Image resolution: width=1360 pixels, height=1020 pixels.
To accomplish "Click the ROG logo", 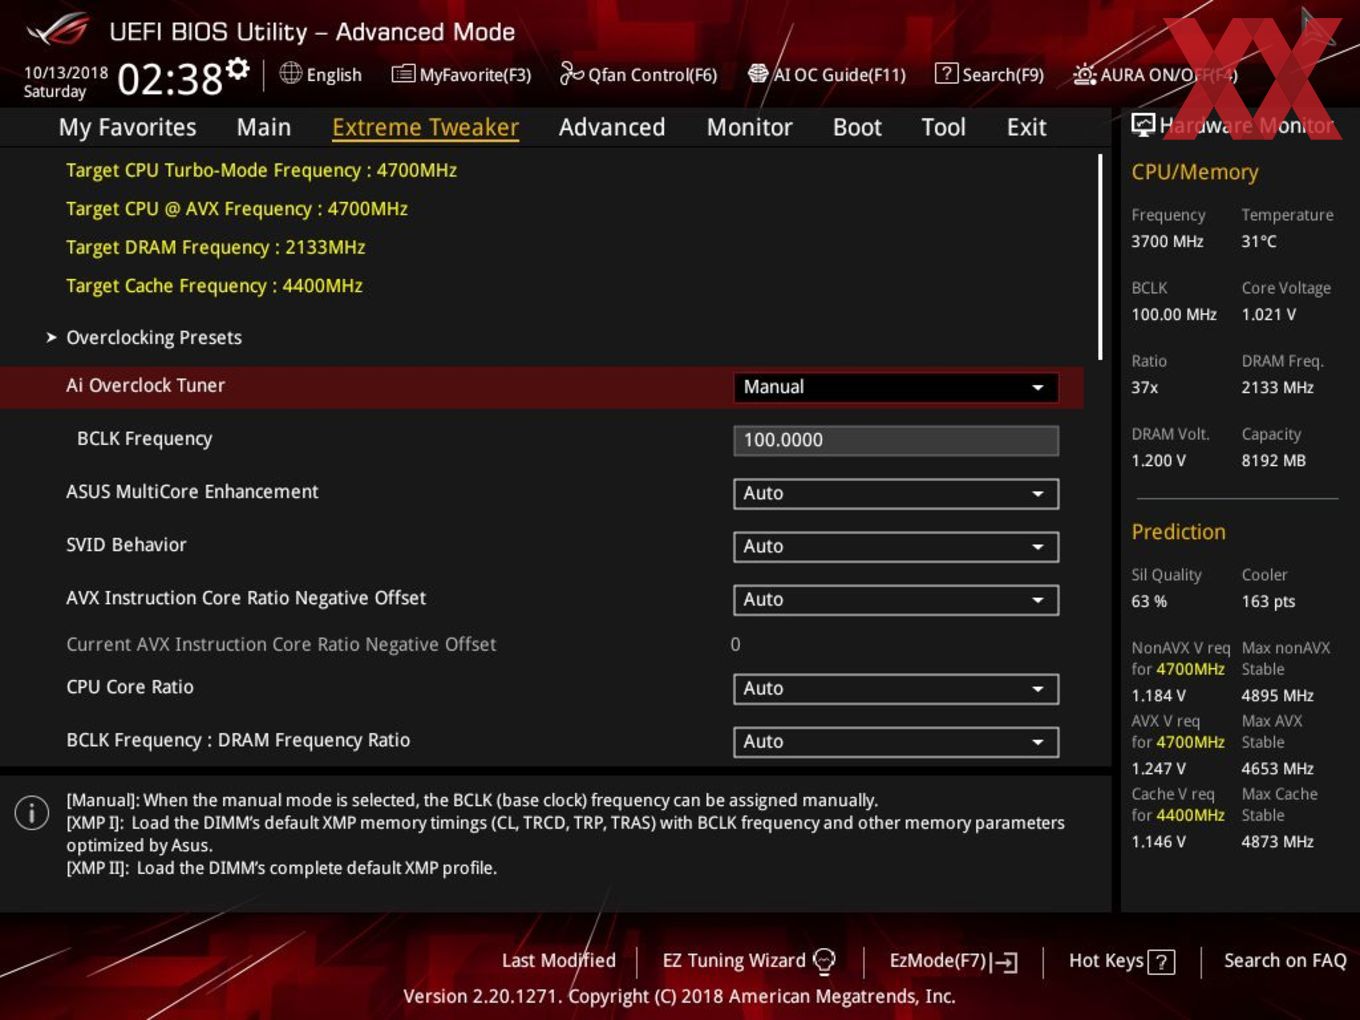I will 58,29.
